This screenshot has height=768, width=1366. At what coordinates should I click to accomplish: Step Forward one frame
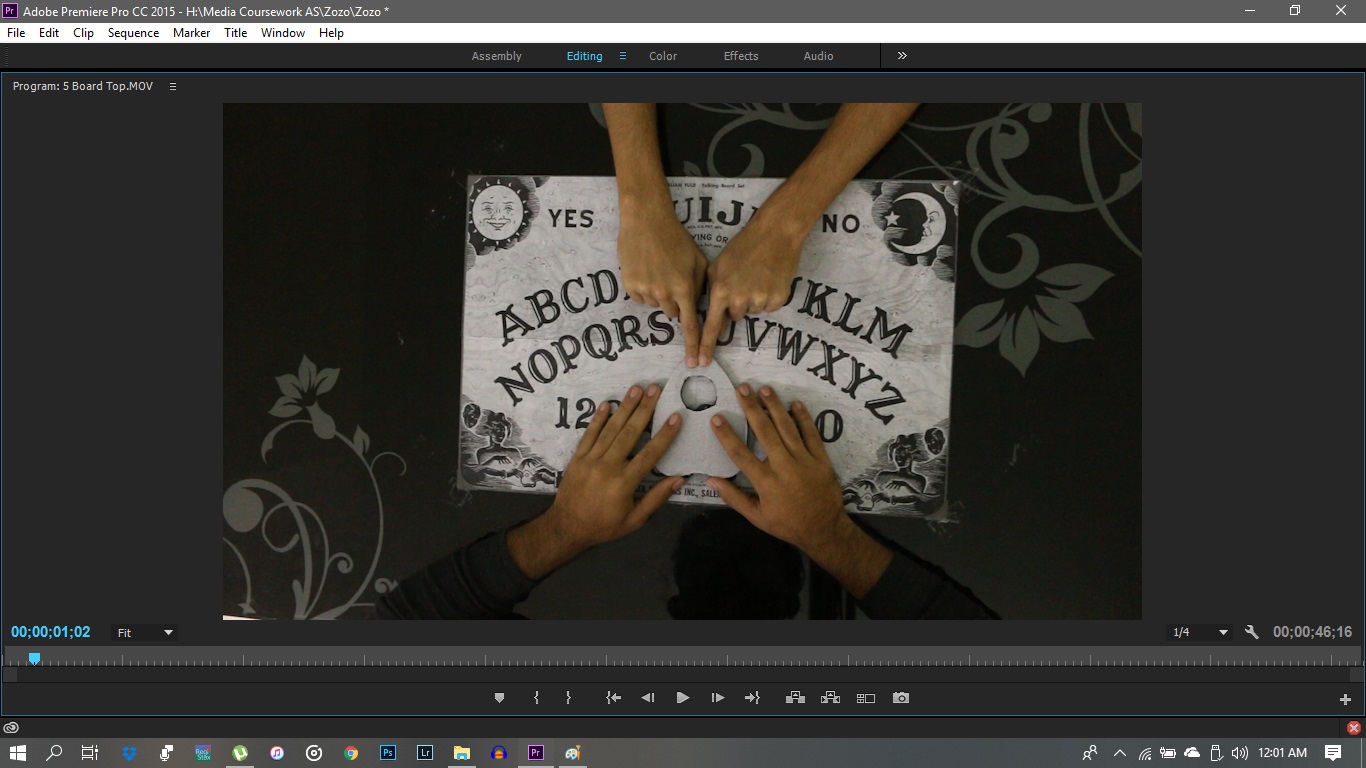(x=717, y=697)
